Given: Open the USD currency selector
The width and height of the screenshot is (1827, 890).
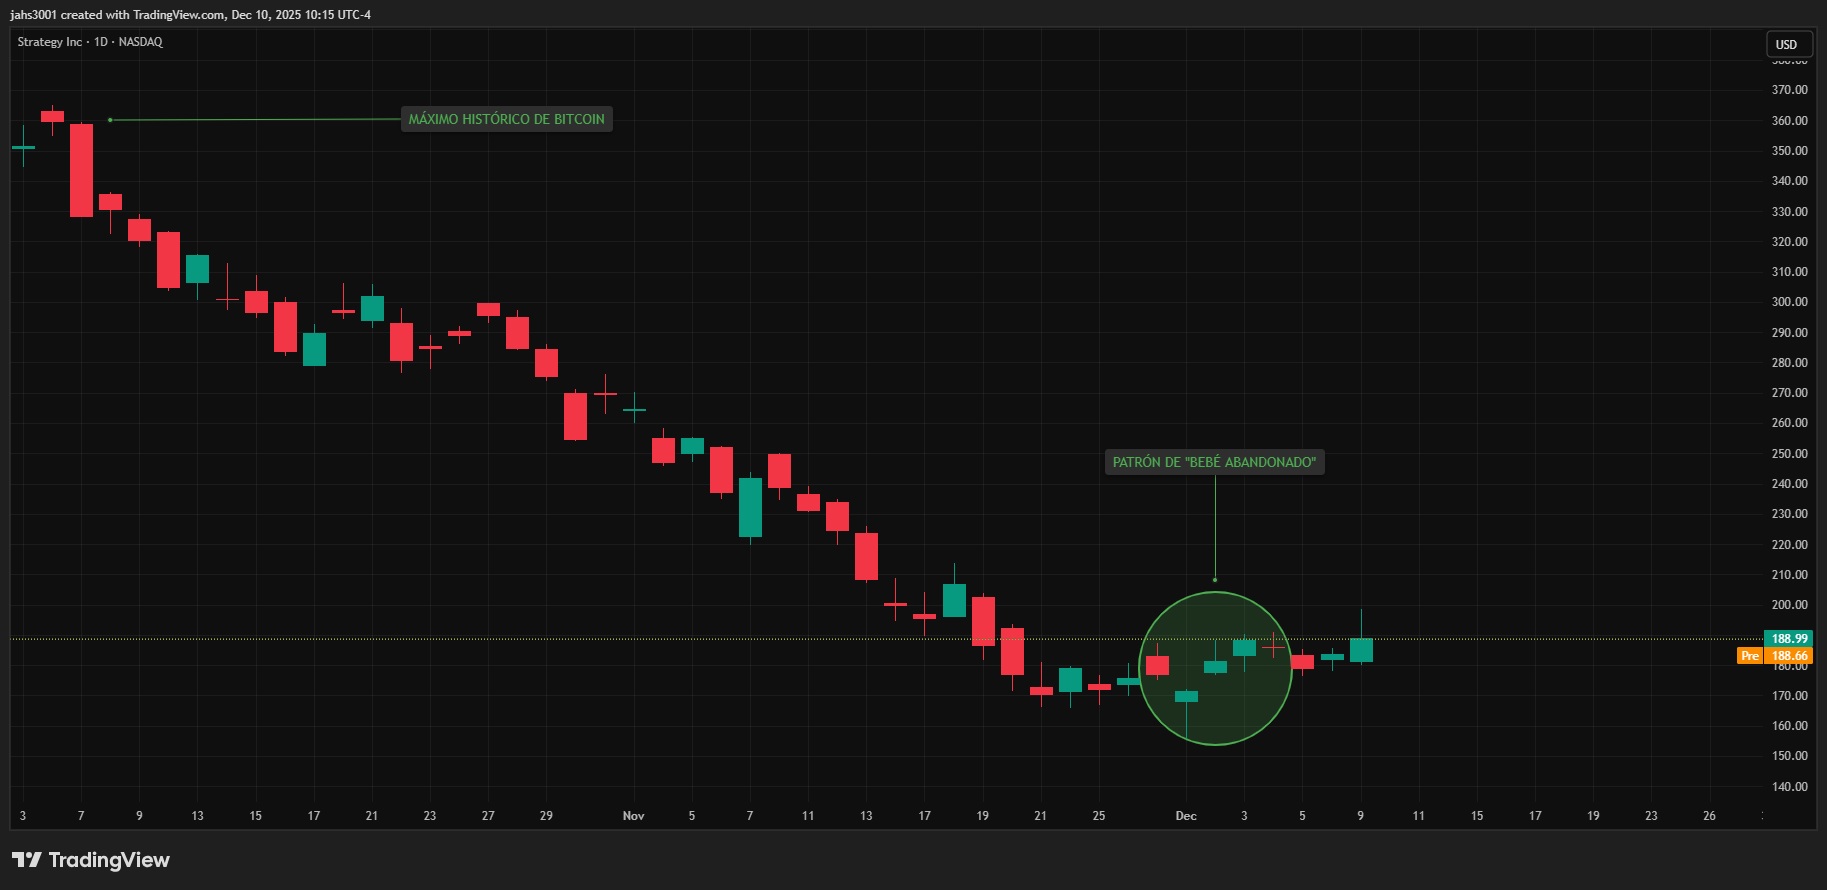Looking at the screenshot, I should point(1786,44).
